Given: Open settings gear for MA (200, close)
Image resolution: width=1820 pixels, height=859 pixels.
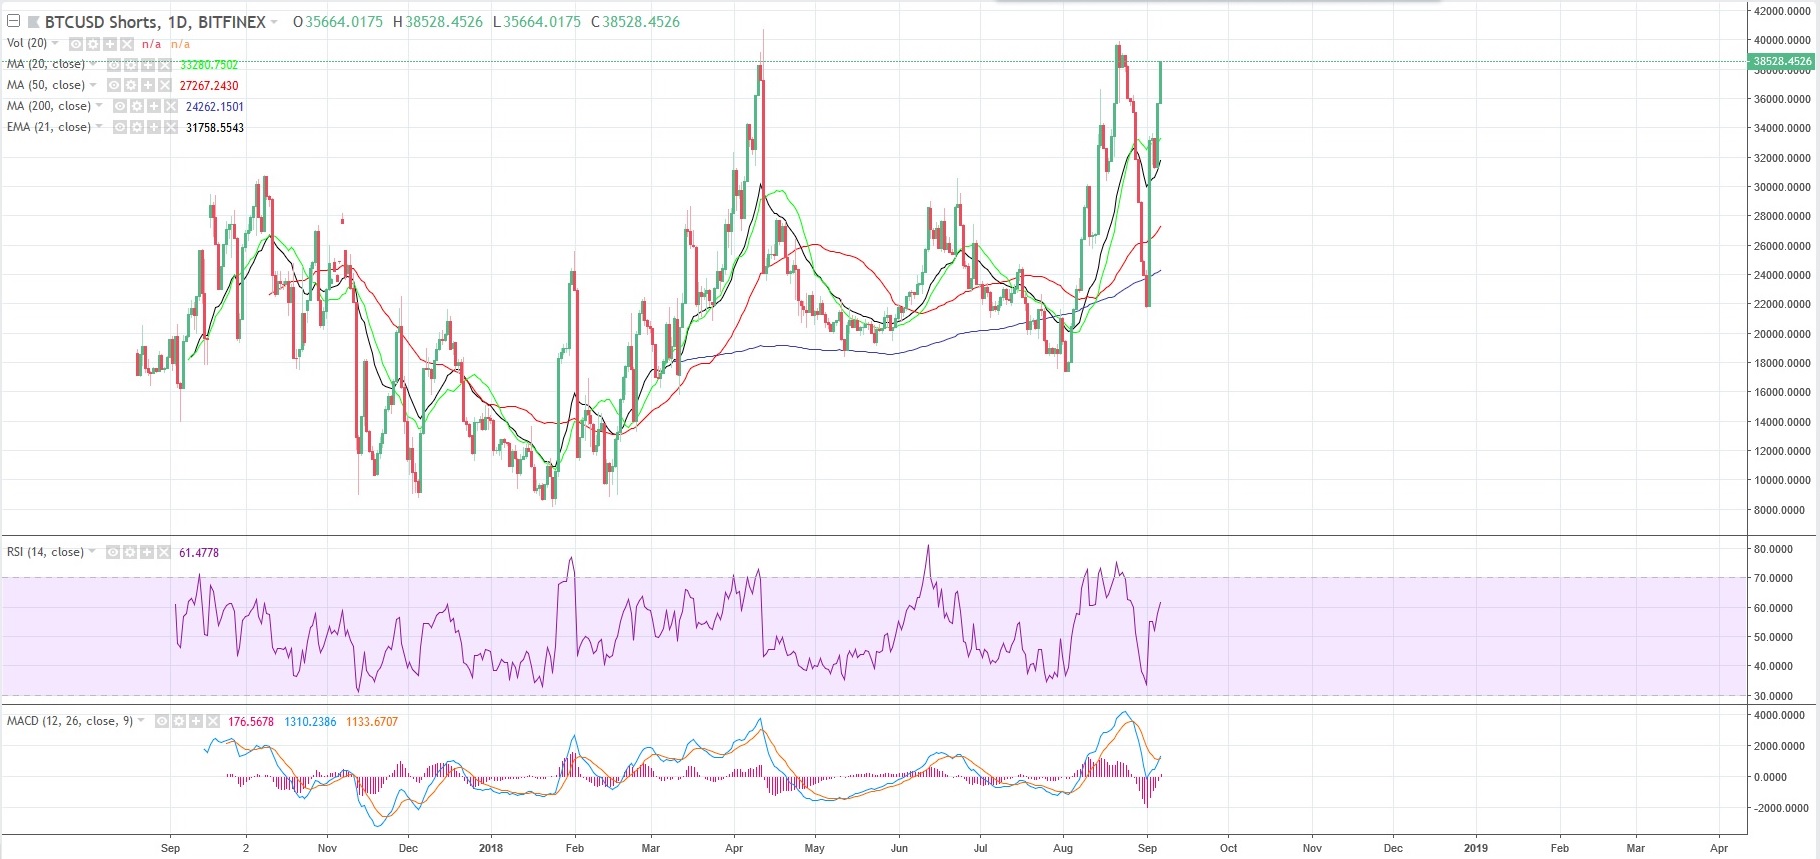Looking at the screenshot, I should point(137,106).
